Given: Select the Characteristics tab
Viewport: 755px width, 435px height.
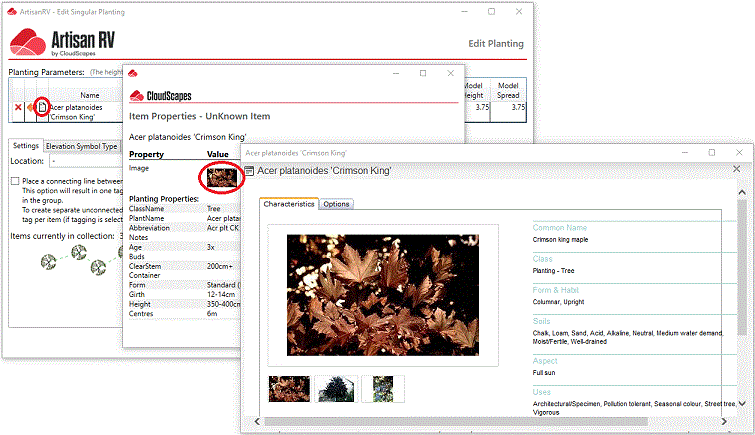Looking at the screenshot, I should pyautogui.click(x=289, y=204).
